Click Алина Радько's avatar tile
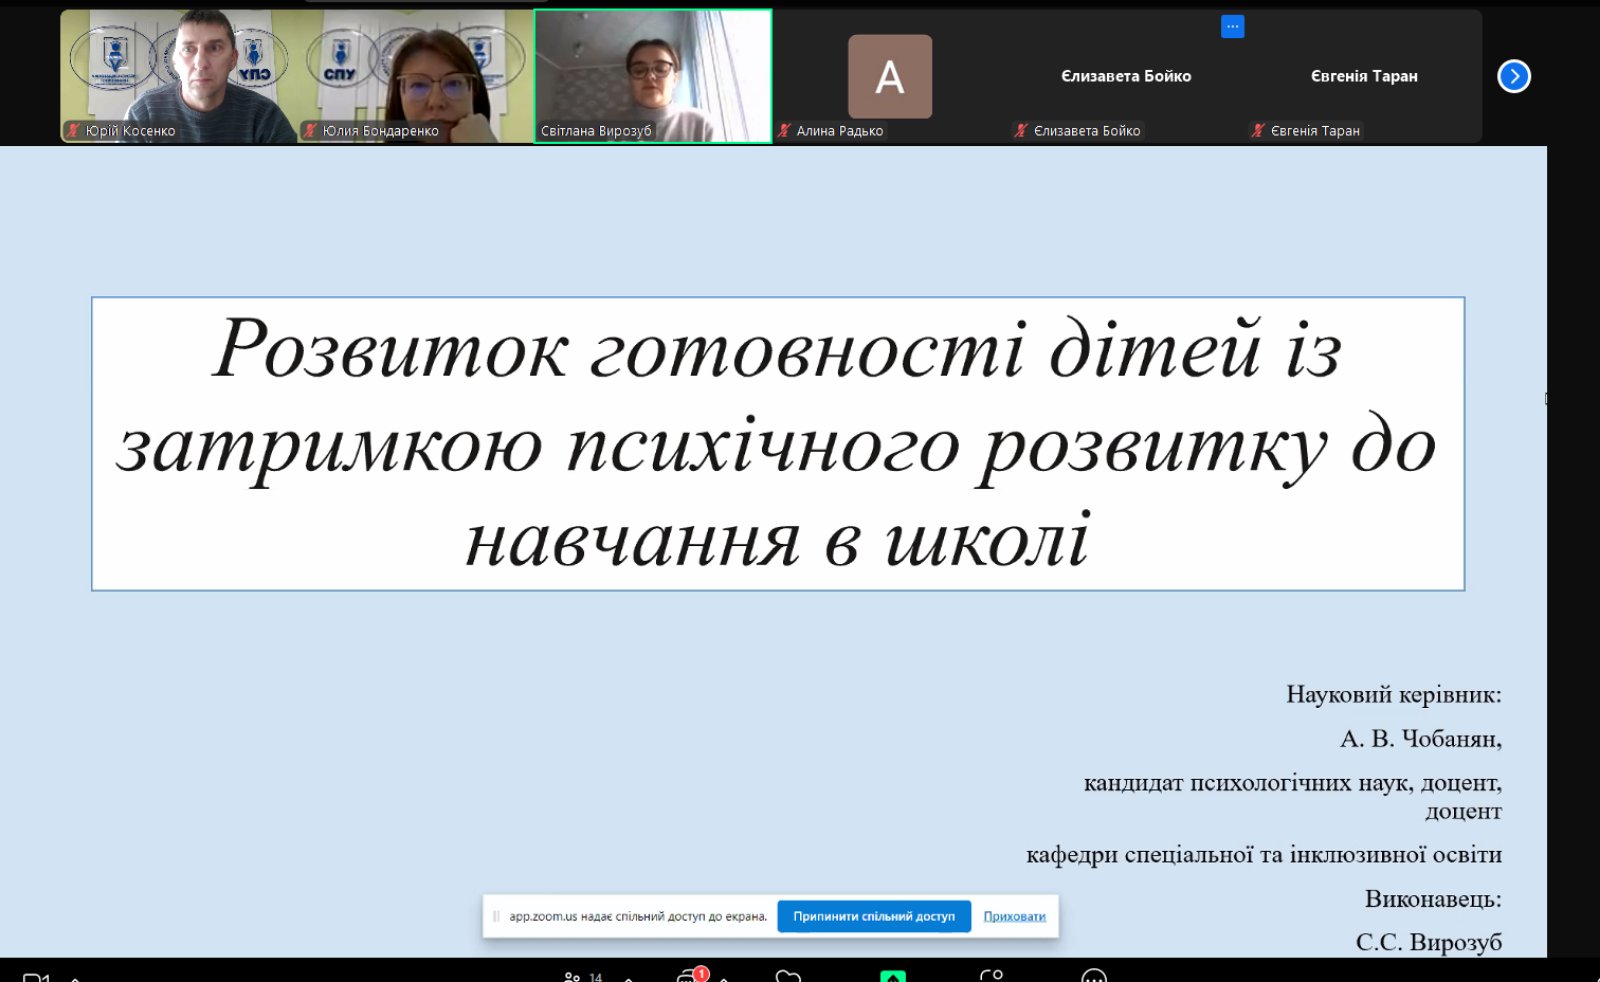 (x=889, y=76)
